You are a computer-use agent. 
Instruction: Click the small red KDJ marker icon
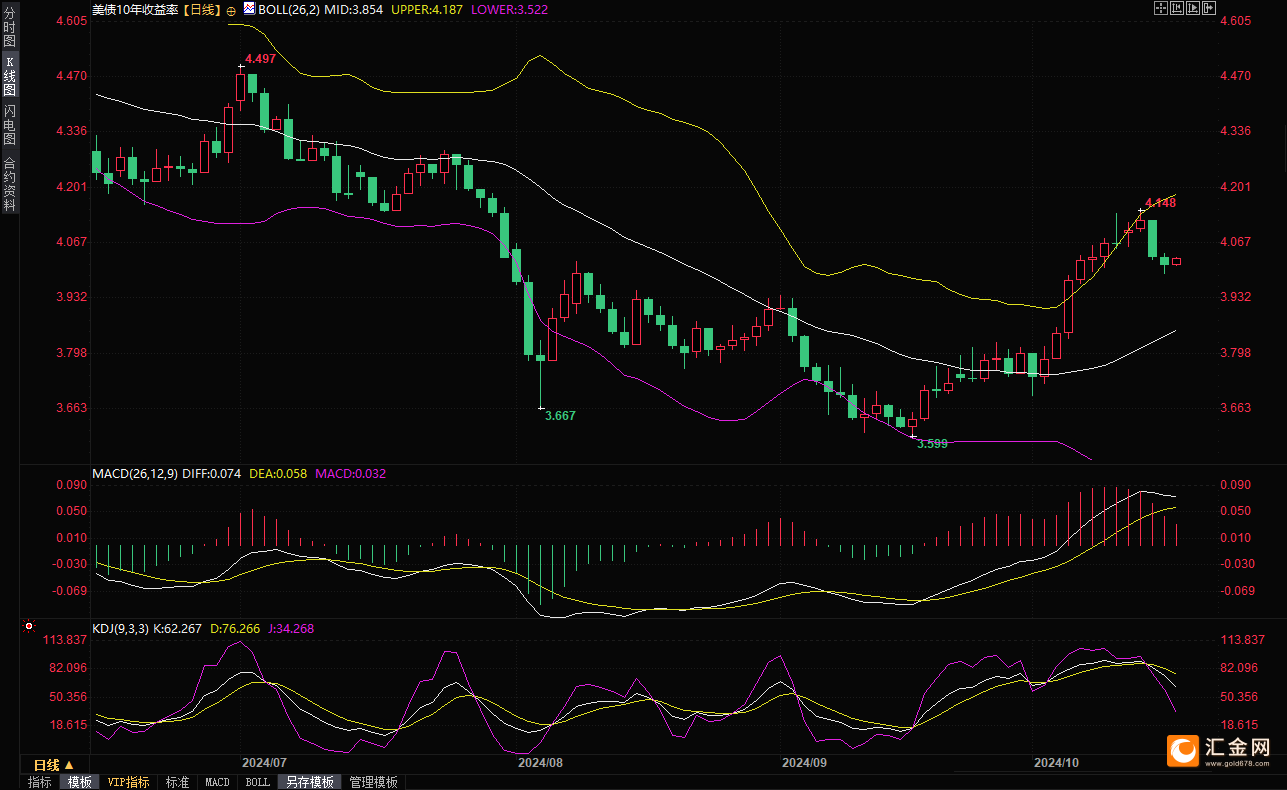[x=28, y=628]
